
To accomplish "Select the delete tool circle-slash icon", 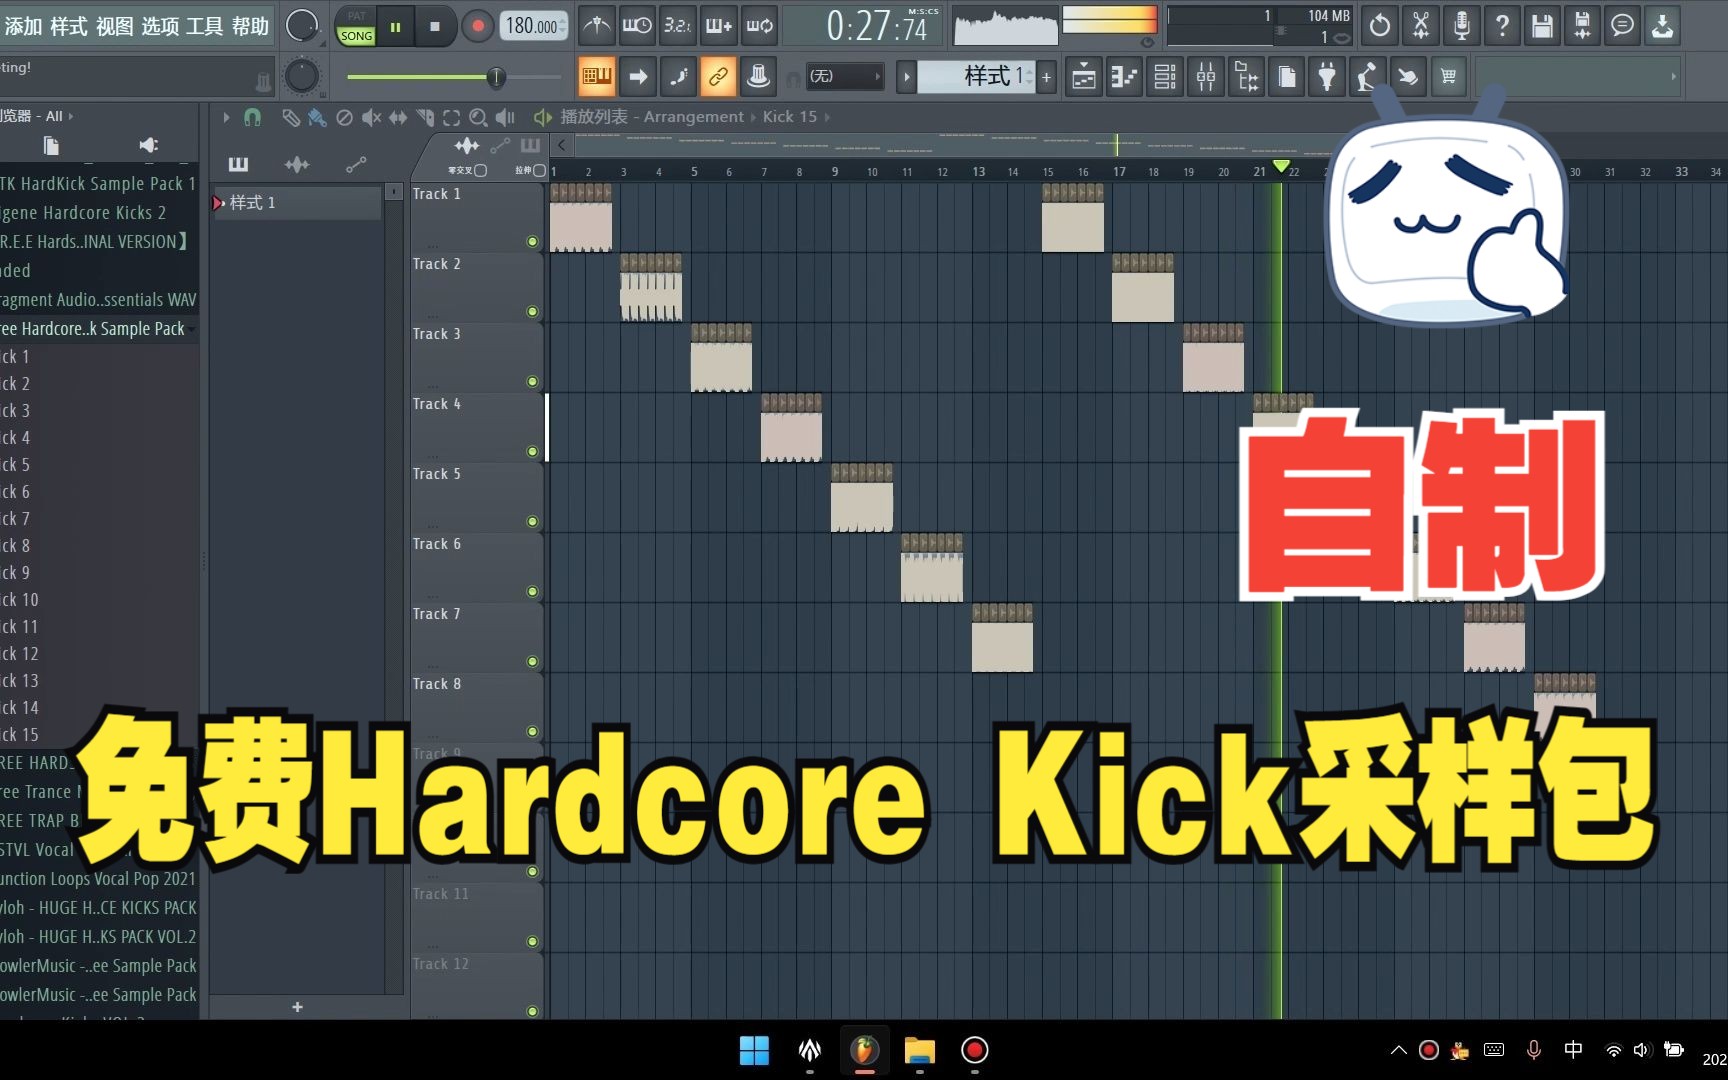I will click(x=344, y=117).
